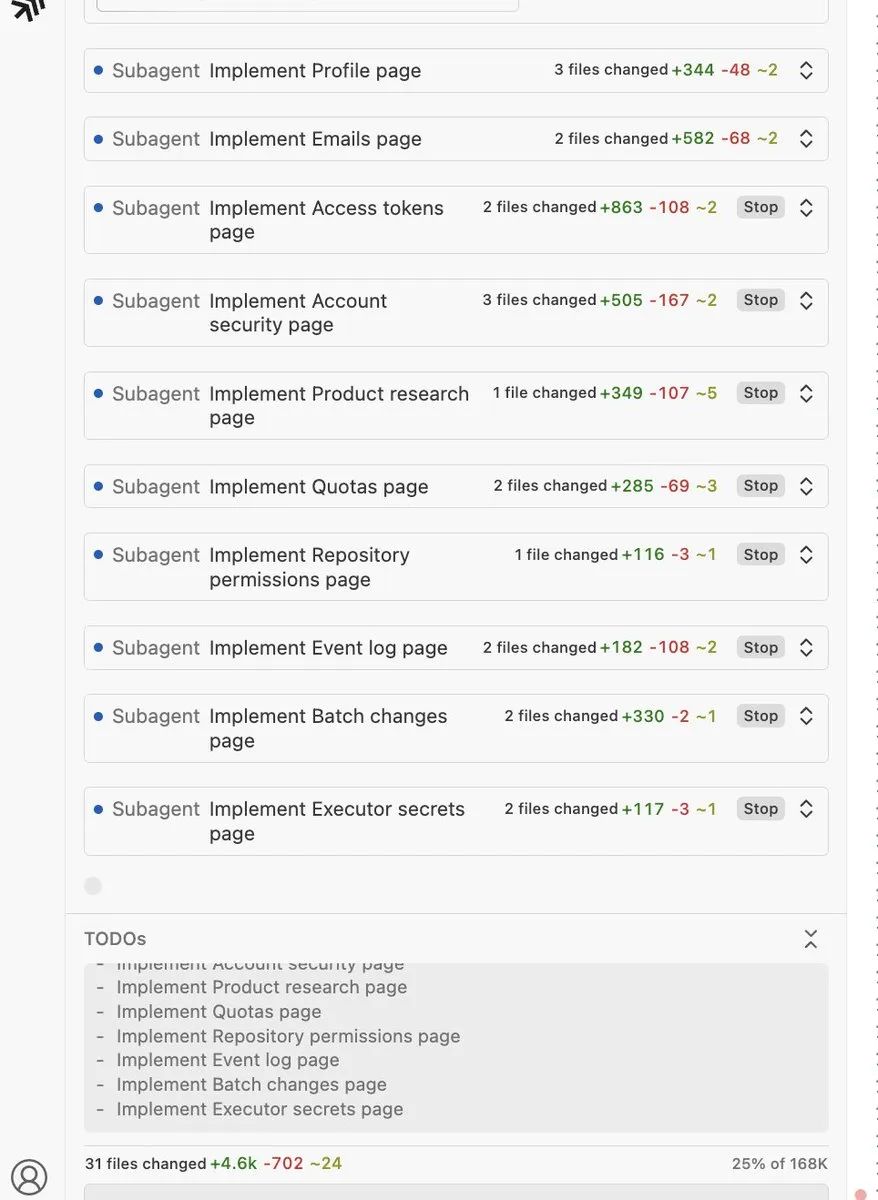Stop the Repository permissions page subagent
The width and height of the screenshot is (878, 1200).
click(x=760, y=555)
